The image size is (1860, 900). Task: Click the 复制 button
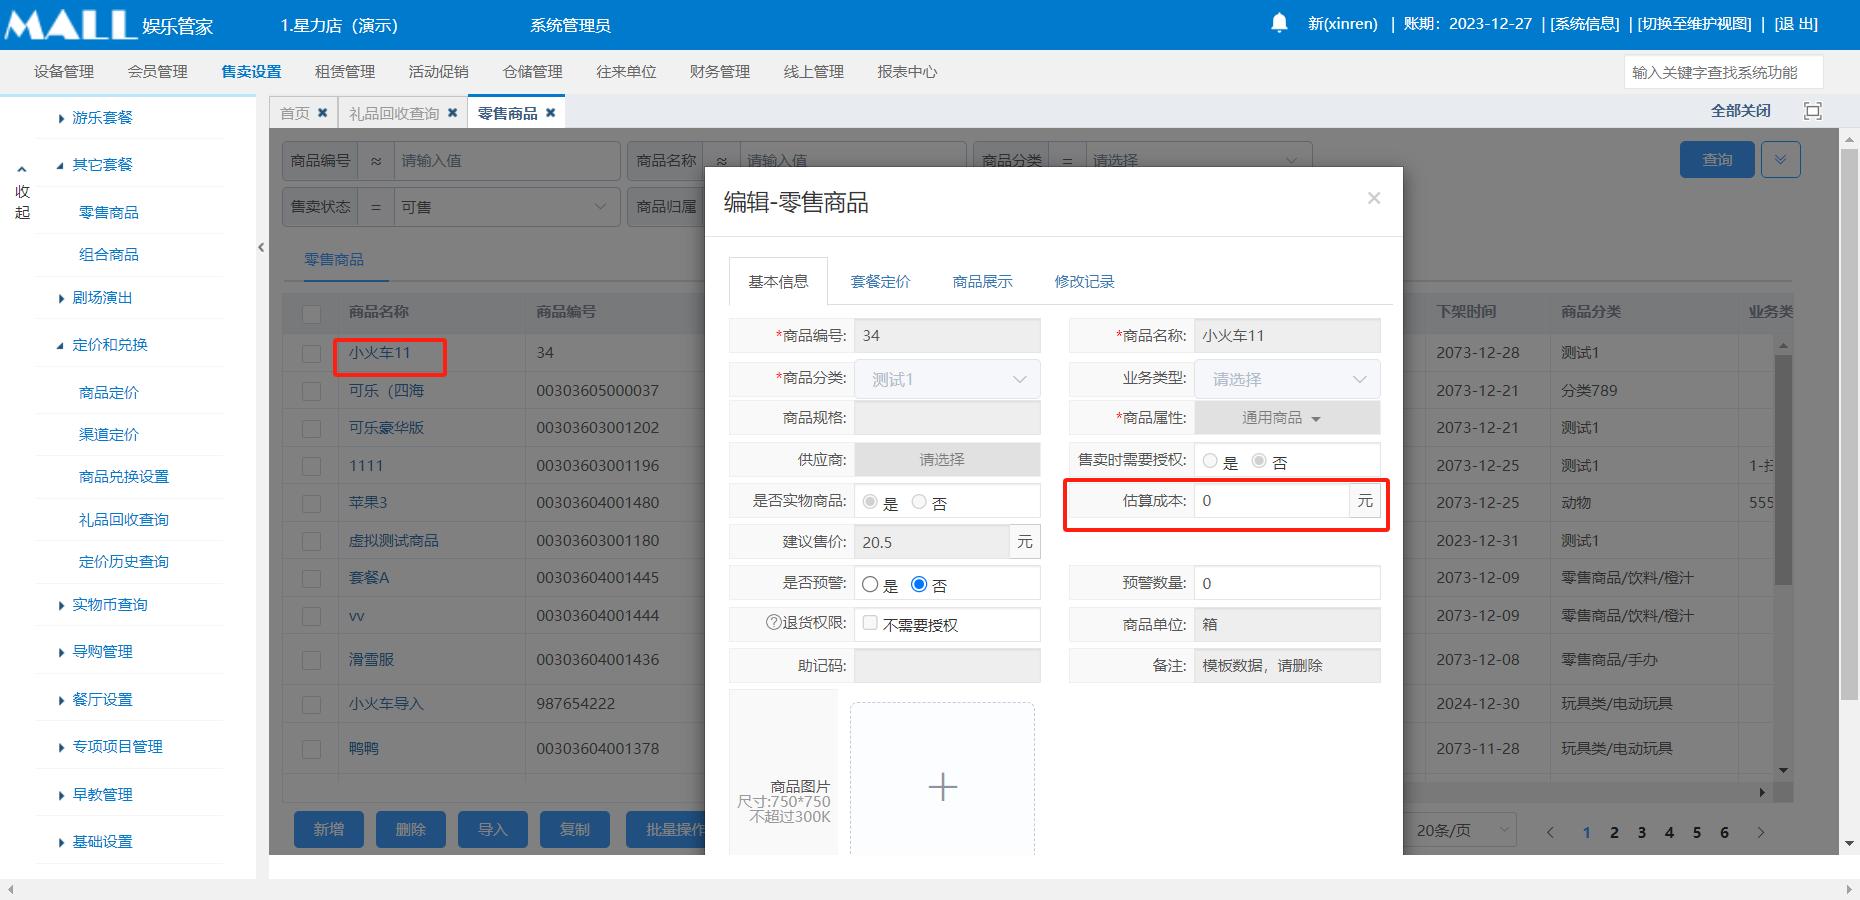pyautogui.click(x=575, y=830)
